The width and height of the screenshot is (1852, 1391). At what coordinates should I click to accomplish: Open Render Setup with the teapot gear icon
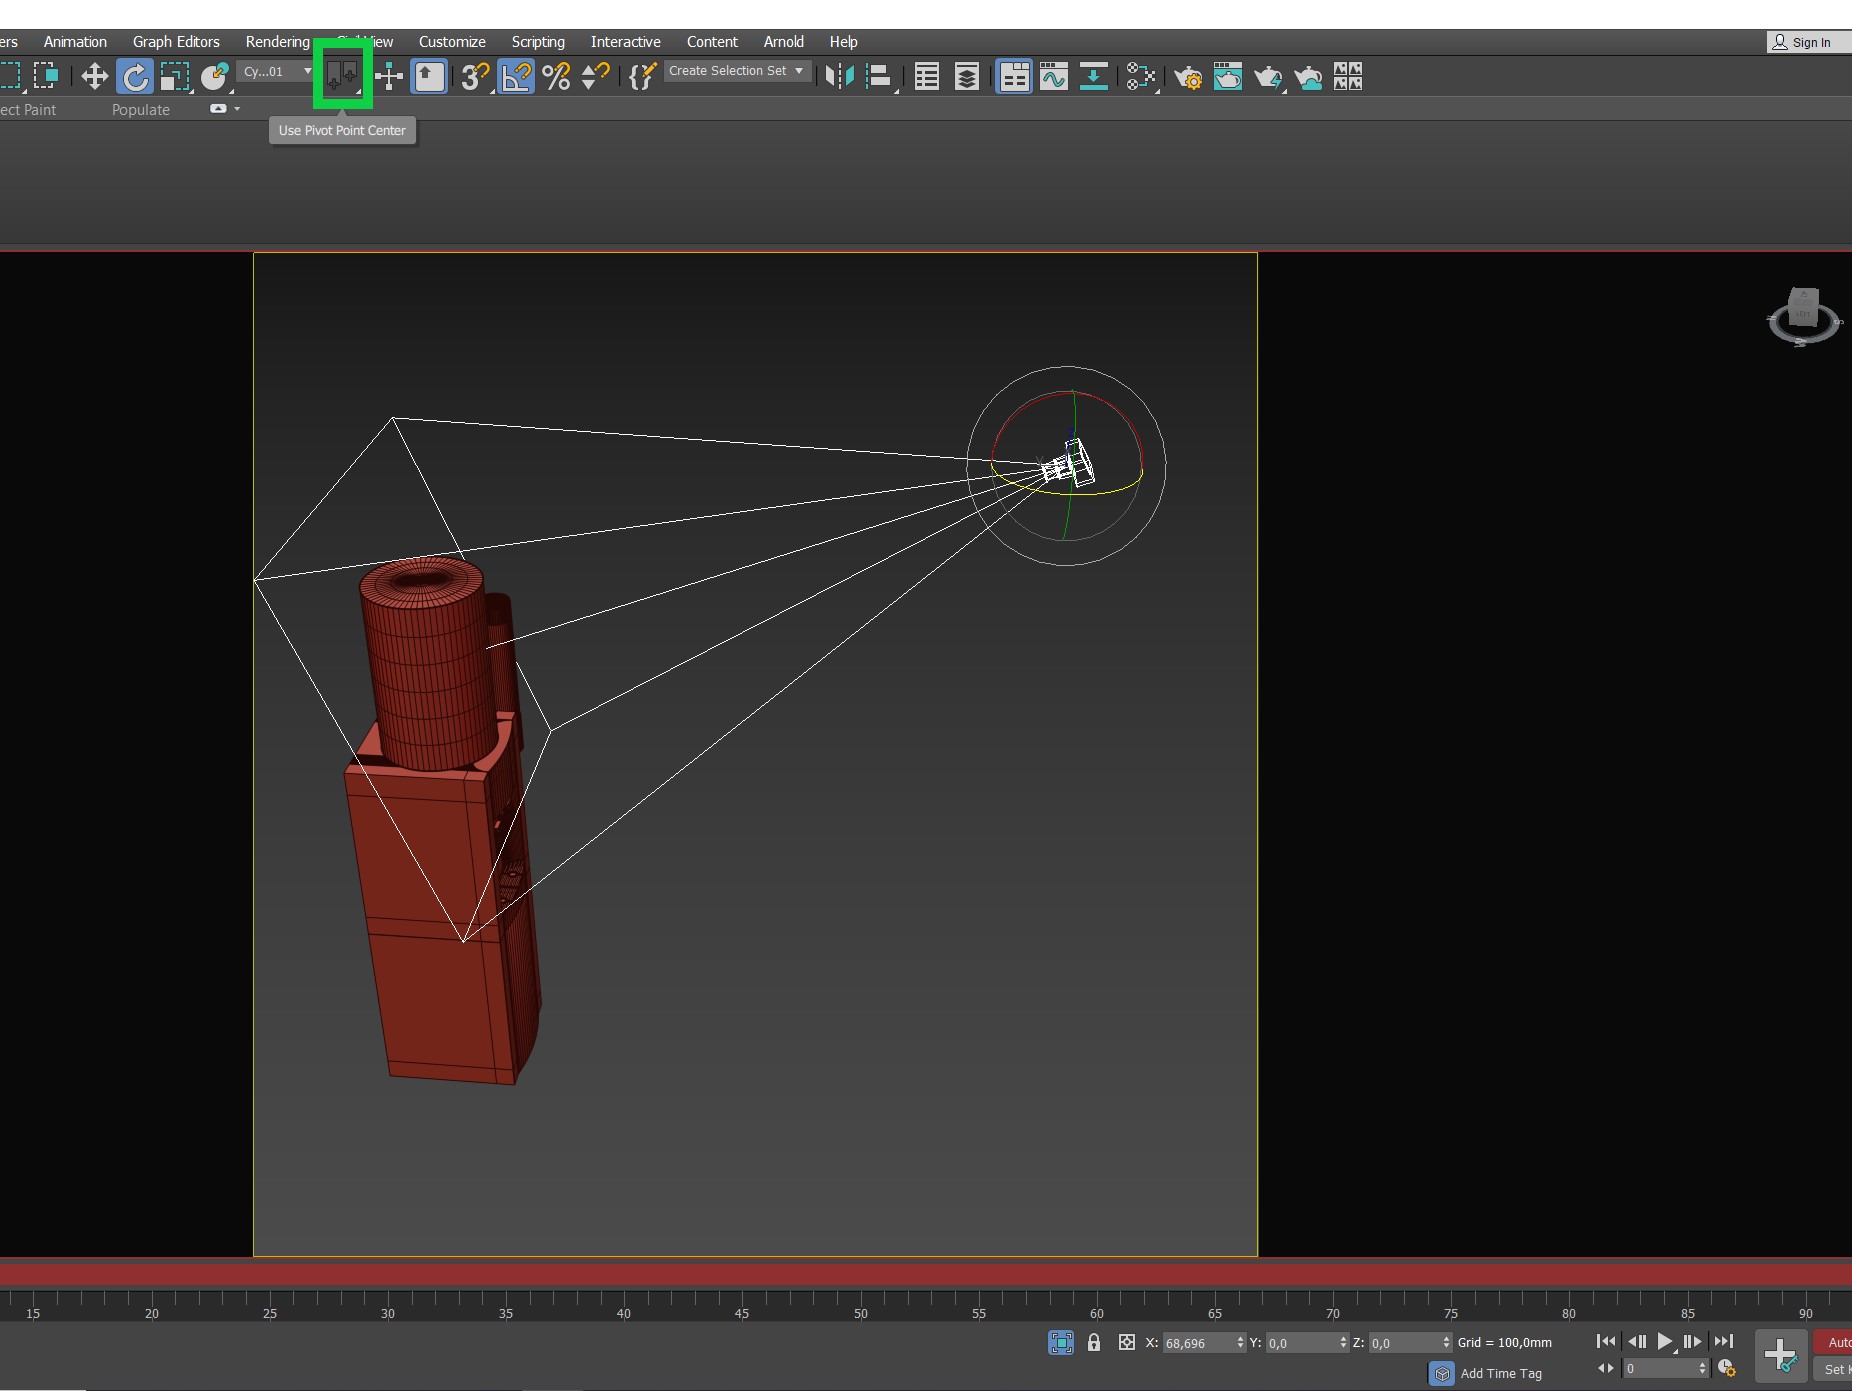point(1187,76)
